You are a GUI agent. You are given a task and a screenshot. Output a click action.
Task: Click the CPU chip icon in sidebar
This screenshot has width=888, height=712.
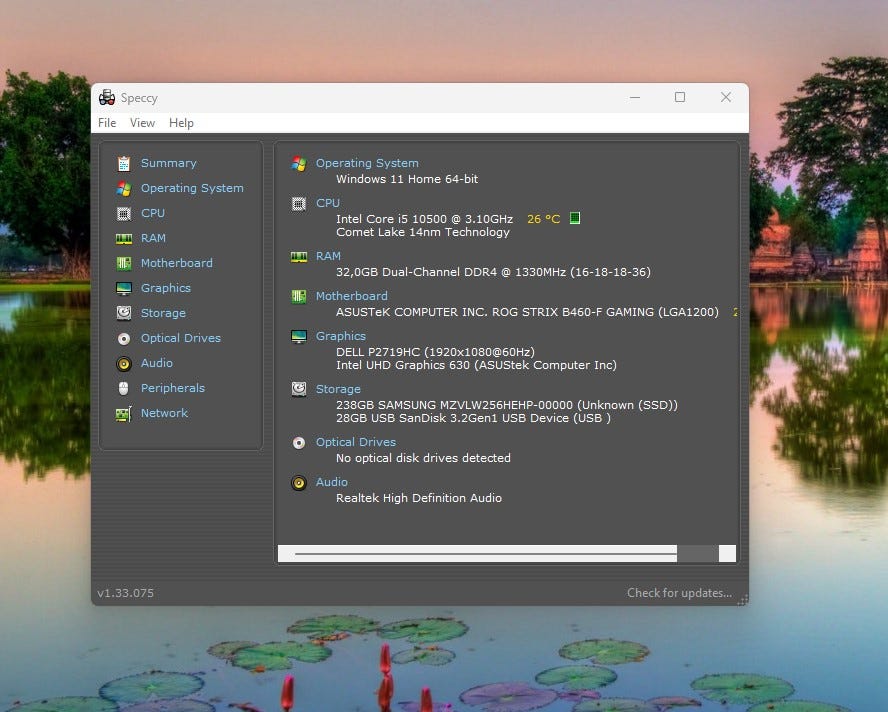124,213
